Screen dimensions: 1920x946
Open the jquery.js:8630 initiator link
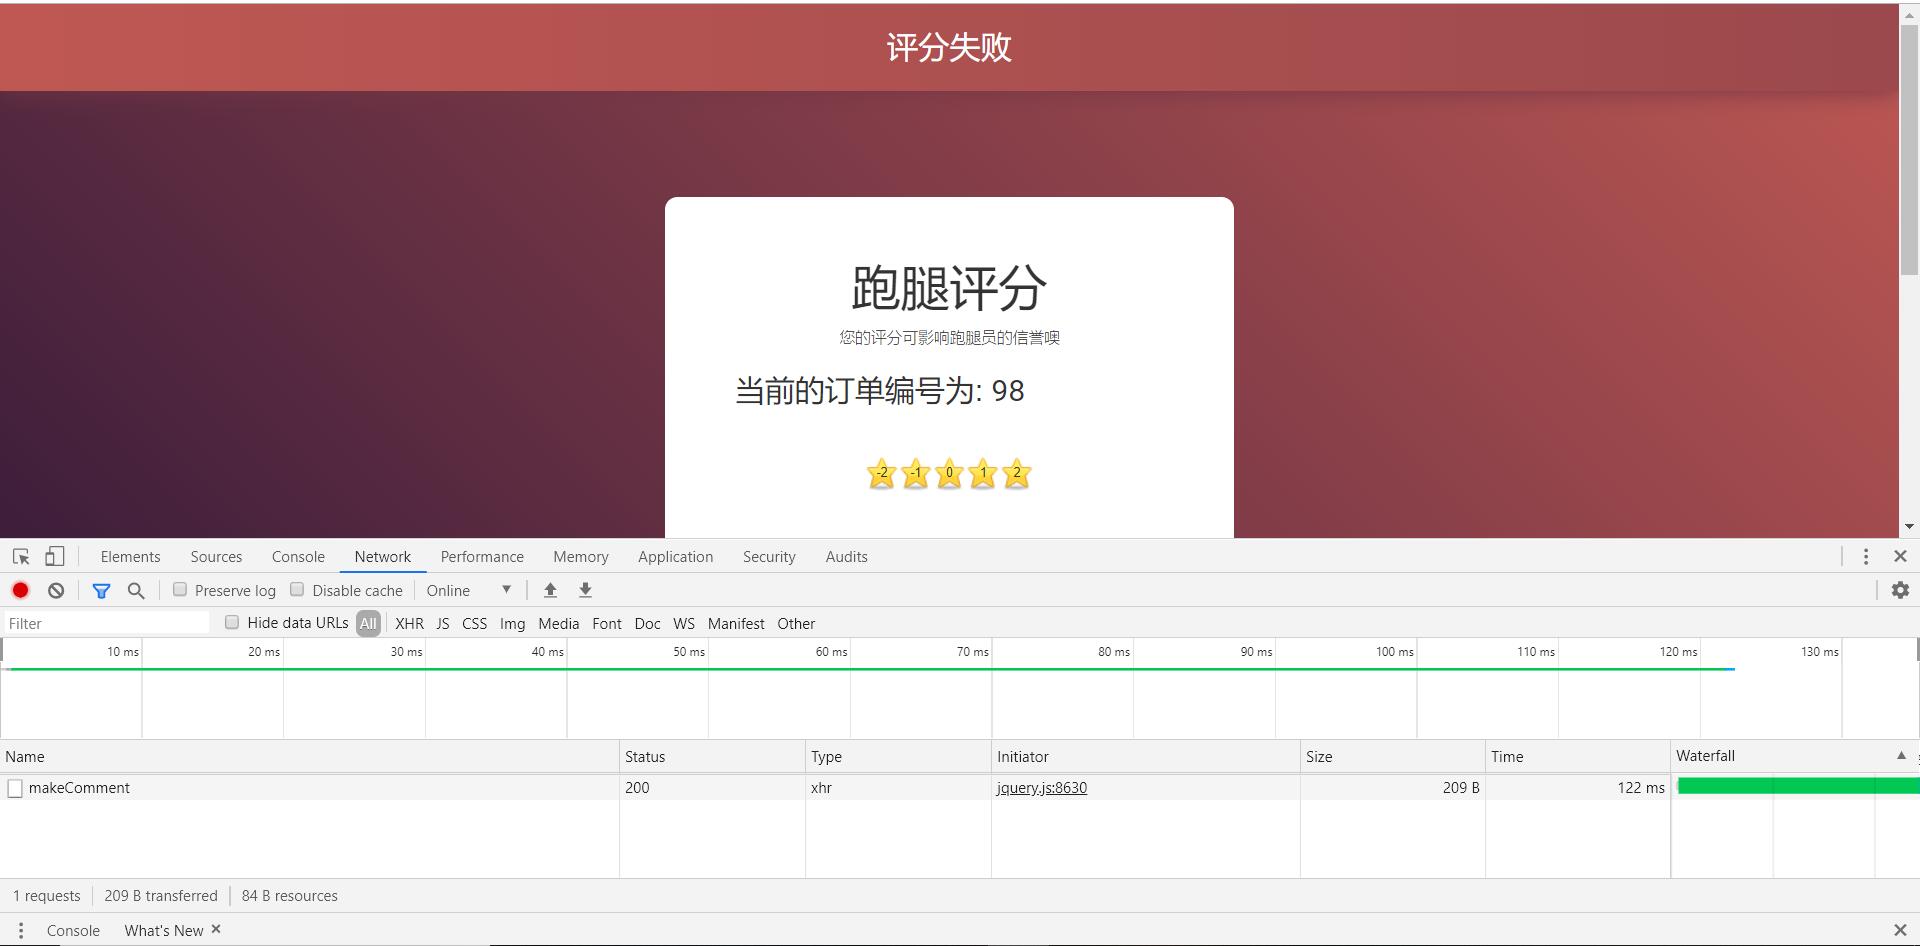coord(1041,788)
